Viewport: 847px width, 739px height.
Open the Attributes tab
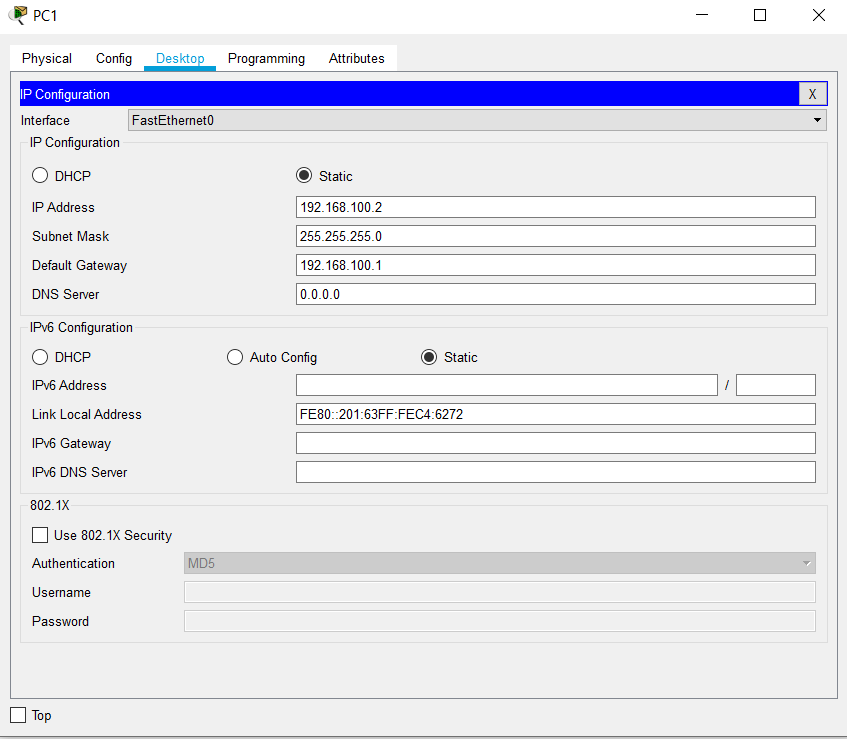point(356,58)
